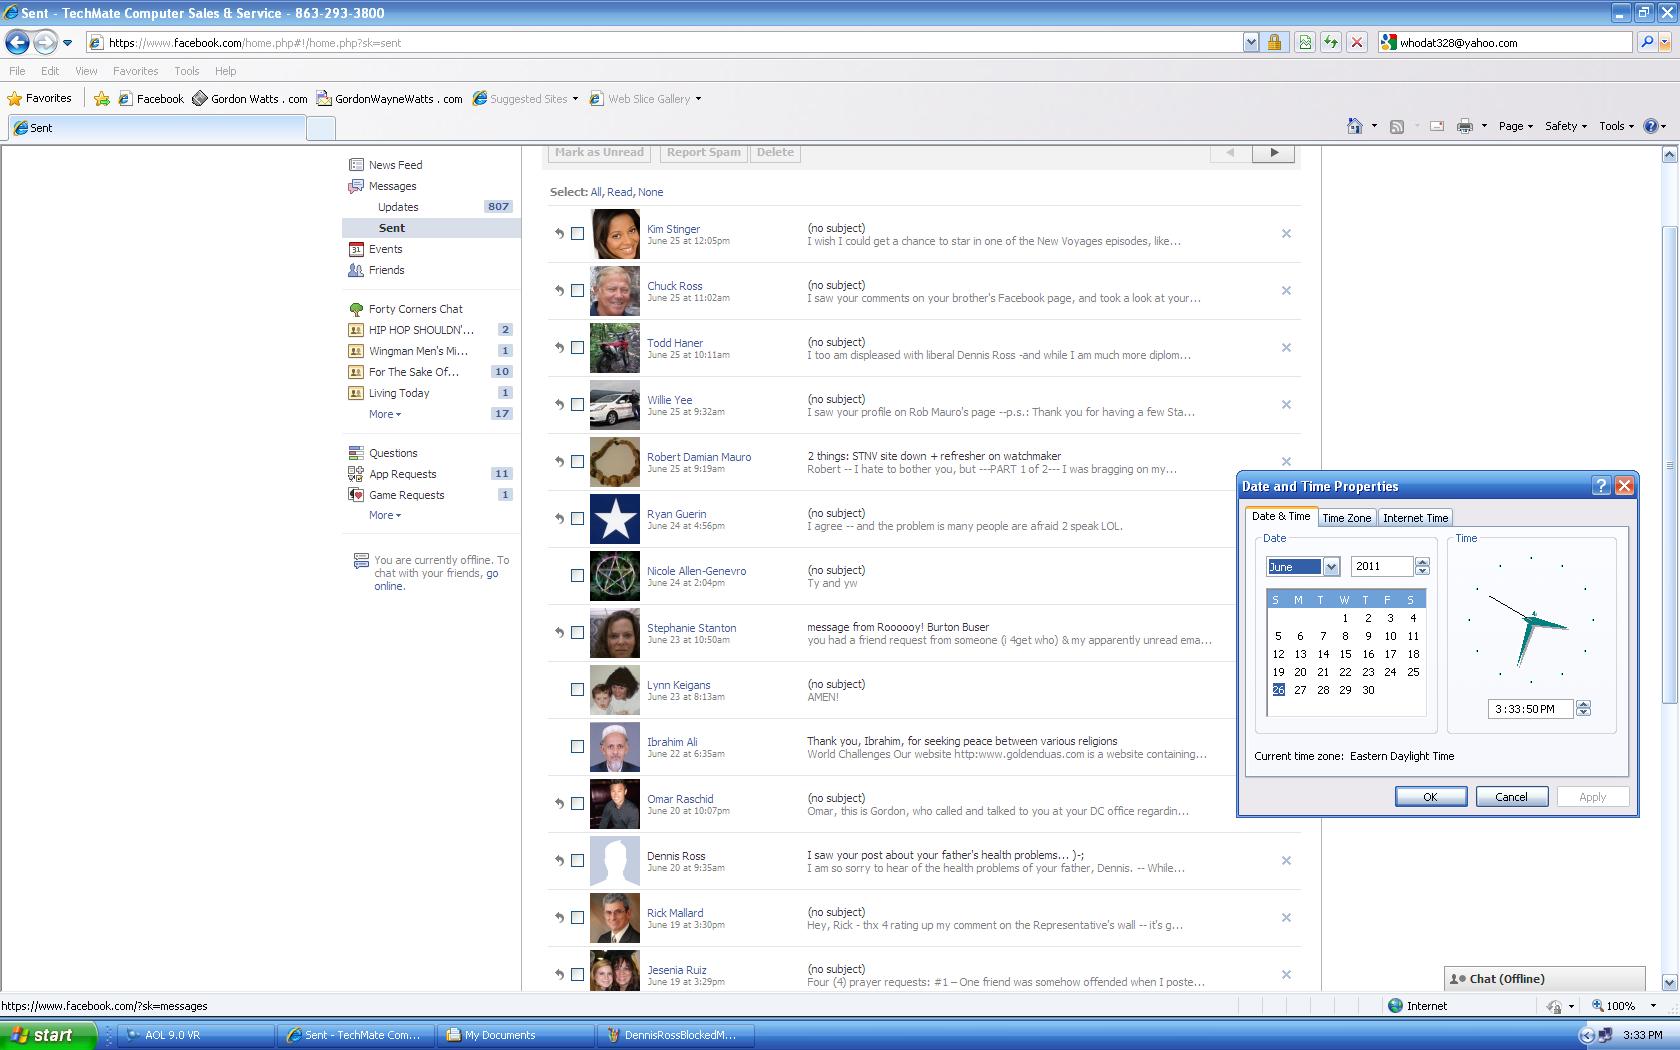This screenshot has height=1050, width=1680.
Task: Open the Tools dropdown in command bar
Action: coord(1617,126)
